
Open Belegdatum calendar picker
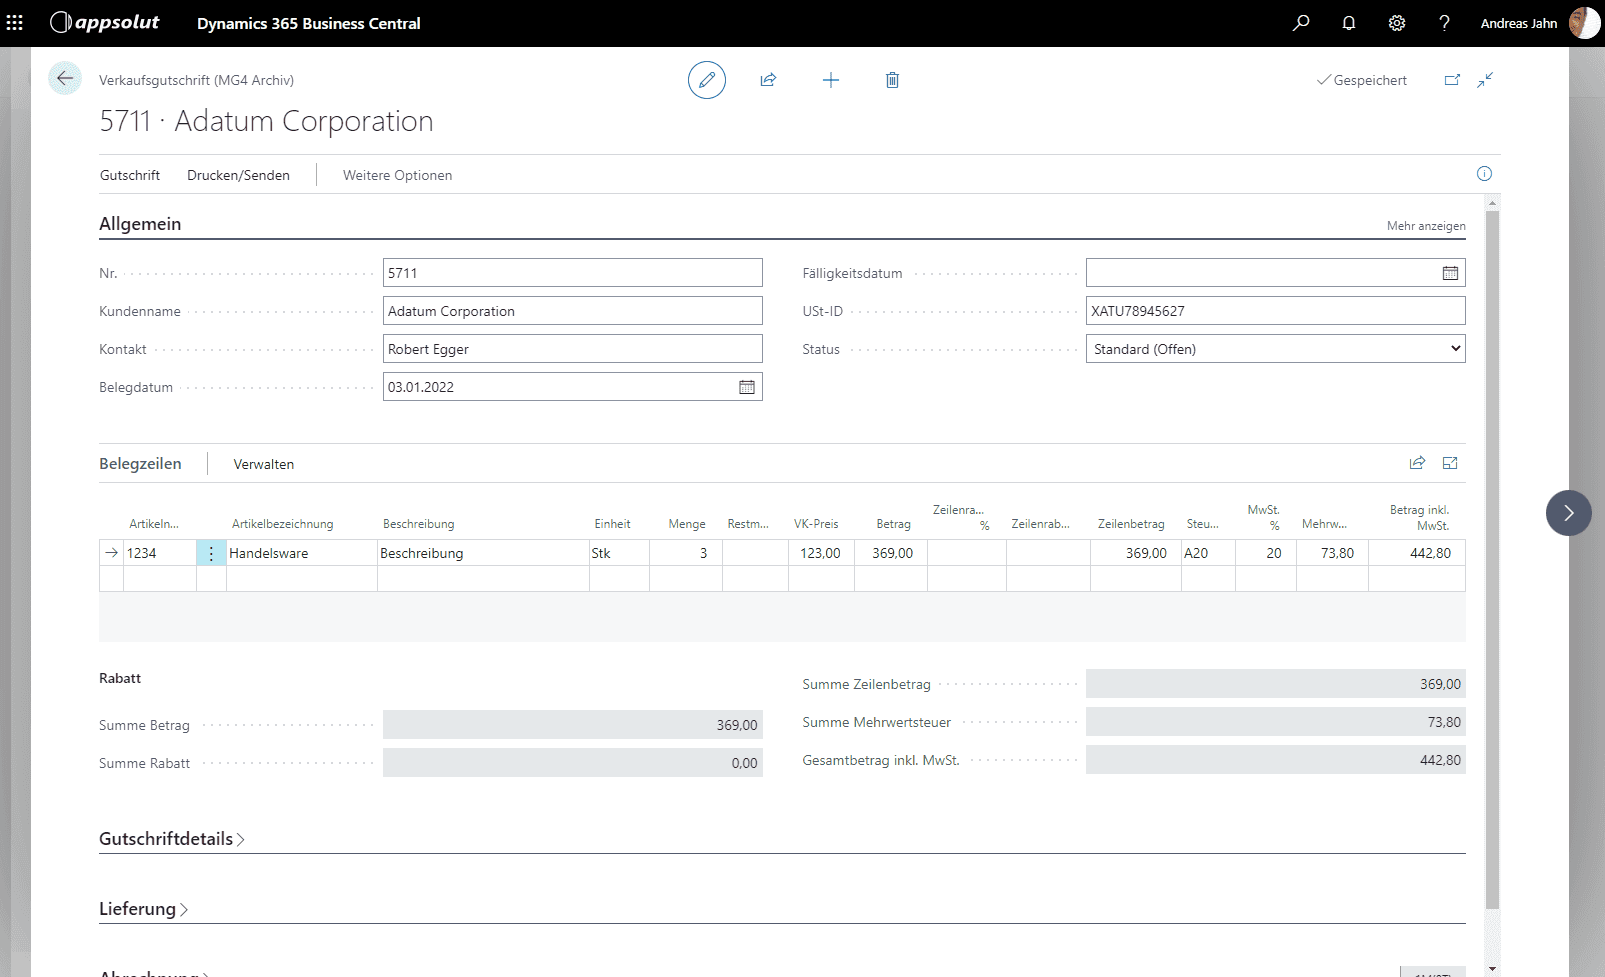[747, 387]
